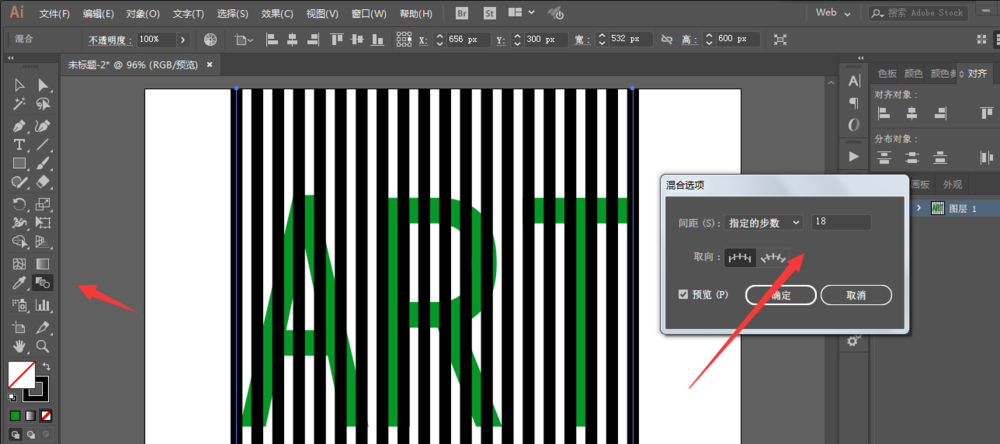1000x444 pixels.
Task: Collapse the right panel dock arrows
Action: (863, 57)
